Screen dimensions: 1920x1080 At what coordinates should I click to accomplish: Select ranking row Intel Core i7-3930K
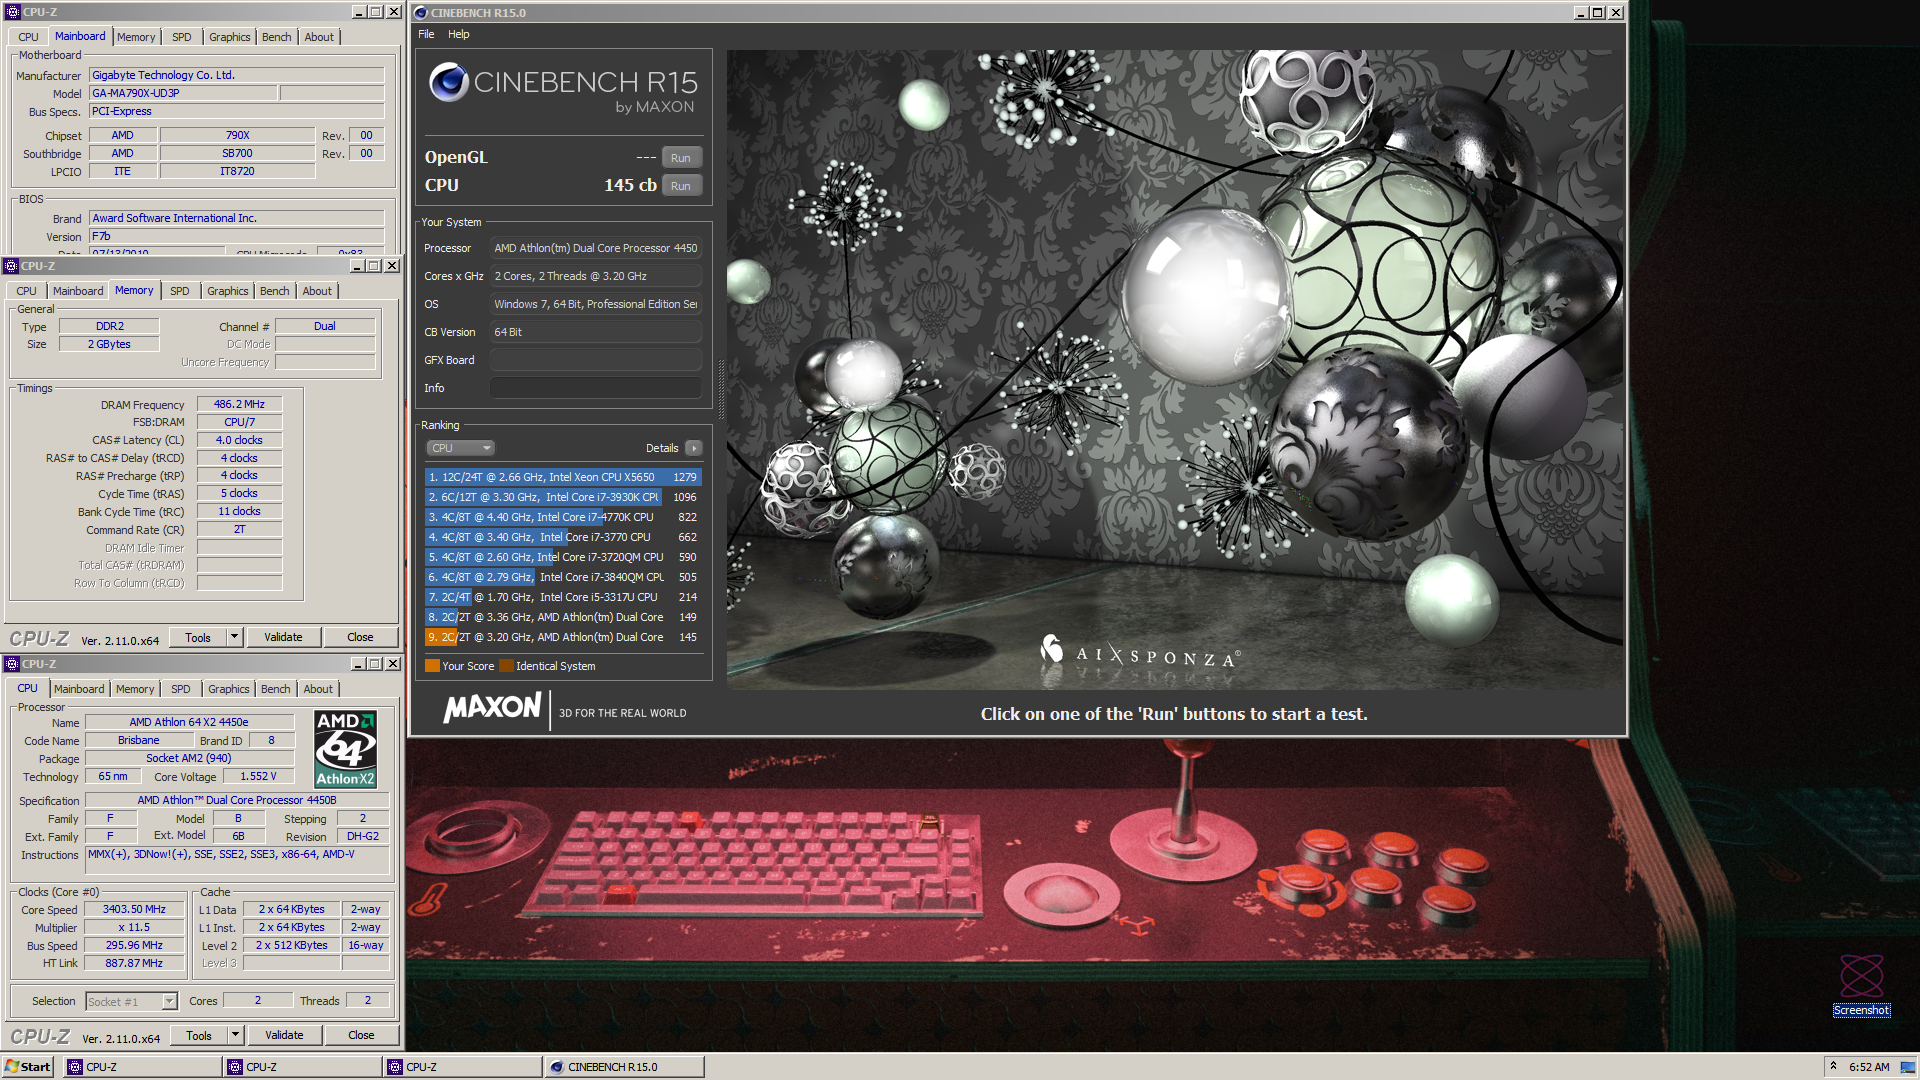pyautogui.click(x=563, y=497)
